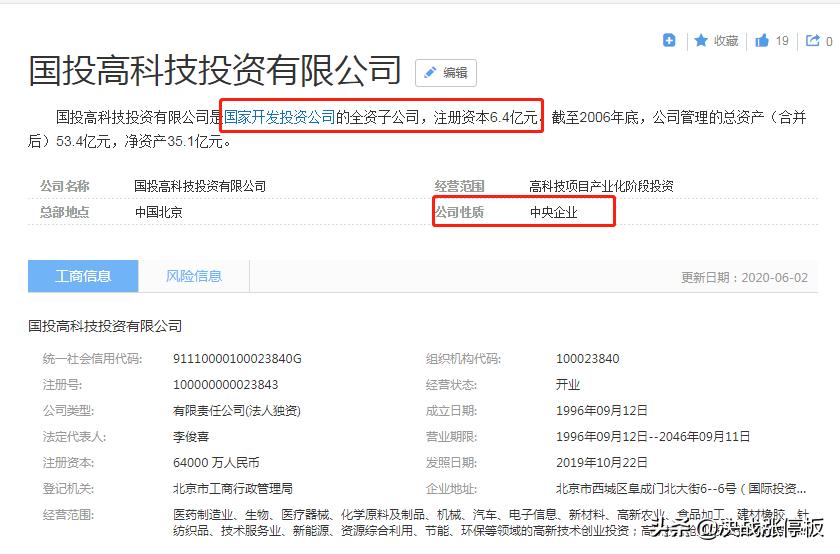The height and width of the screenshot is (554, 840).
Task: Click the share arrow icon
Action: (x=813, y=41)
